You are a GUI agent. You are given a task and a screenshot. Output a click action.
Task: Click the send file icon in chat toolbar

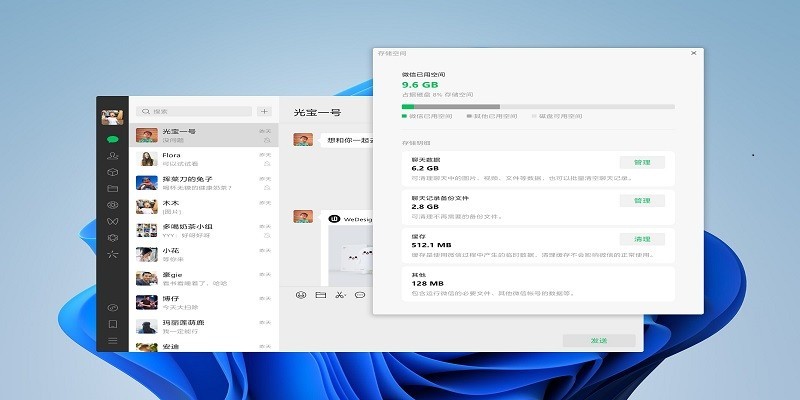tap(321, 295)
